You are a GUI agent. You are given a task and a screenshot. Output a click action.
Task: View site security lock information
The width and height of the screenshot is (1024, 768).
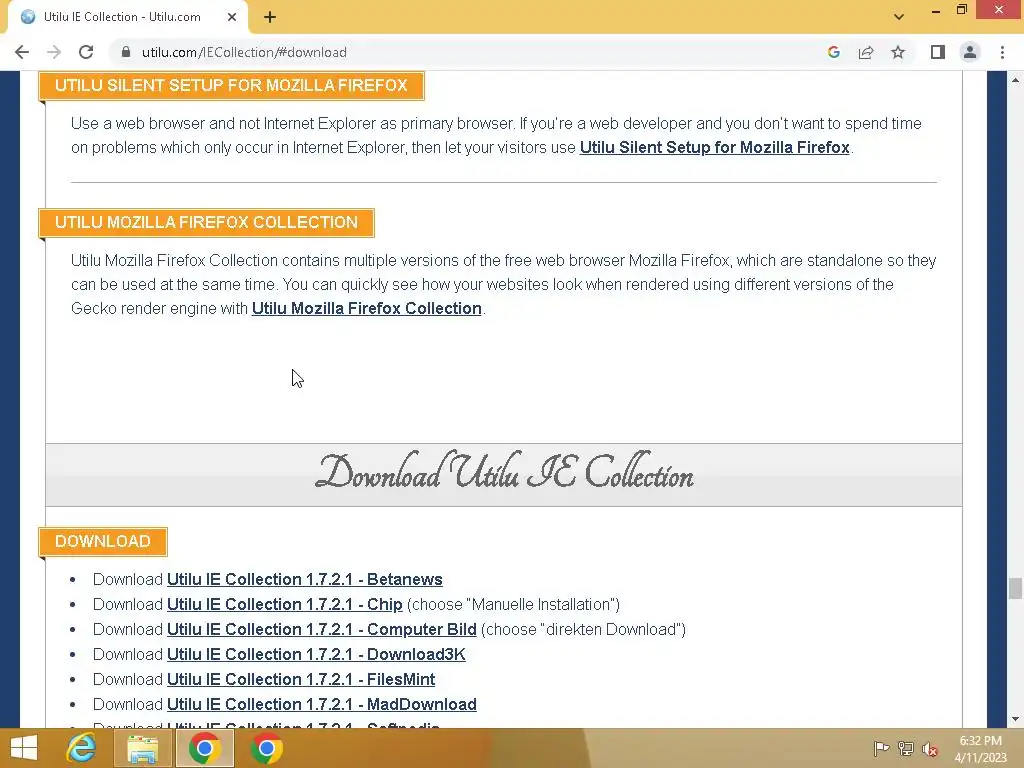pyautogui.click(x=126, y=52)
